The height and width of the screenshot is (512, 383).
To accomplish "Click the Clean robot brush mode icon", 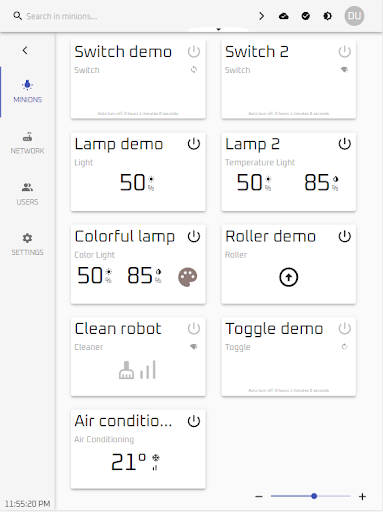I will [126, 370].
